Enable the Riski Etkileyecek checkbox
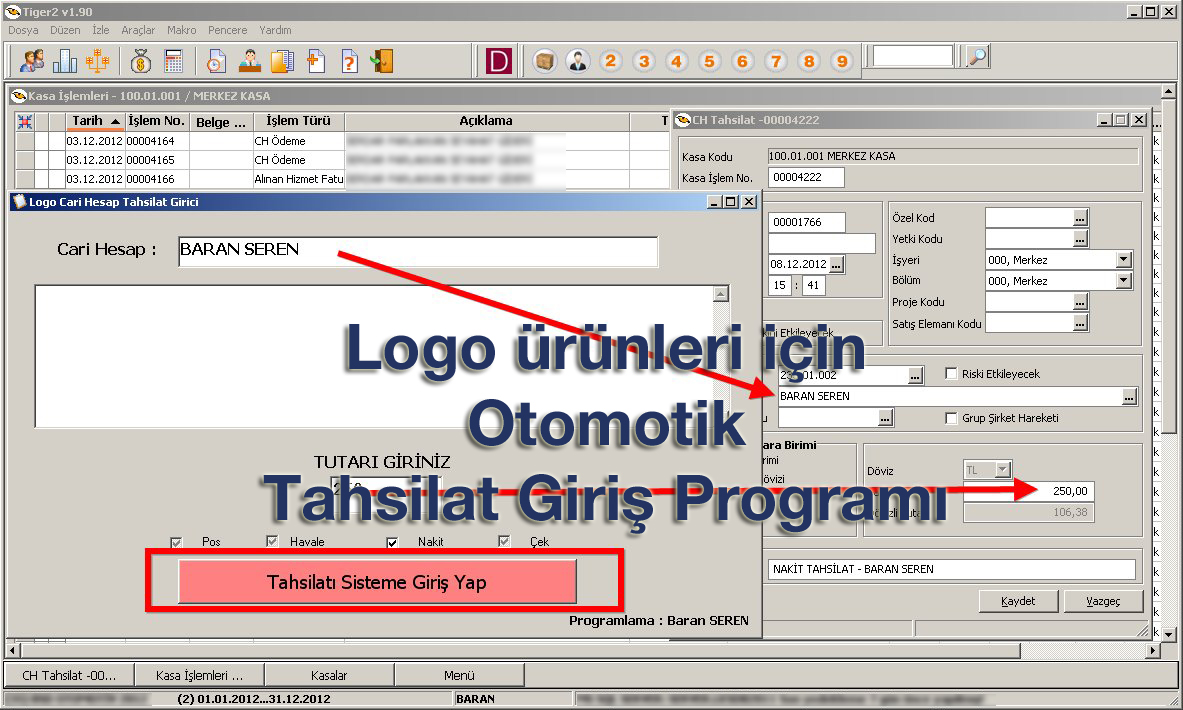Viewport: 1183px width, 710px height. (951, 373)
